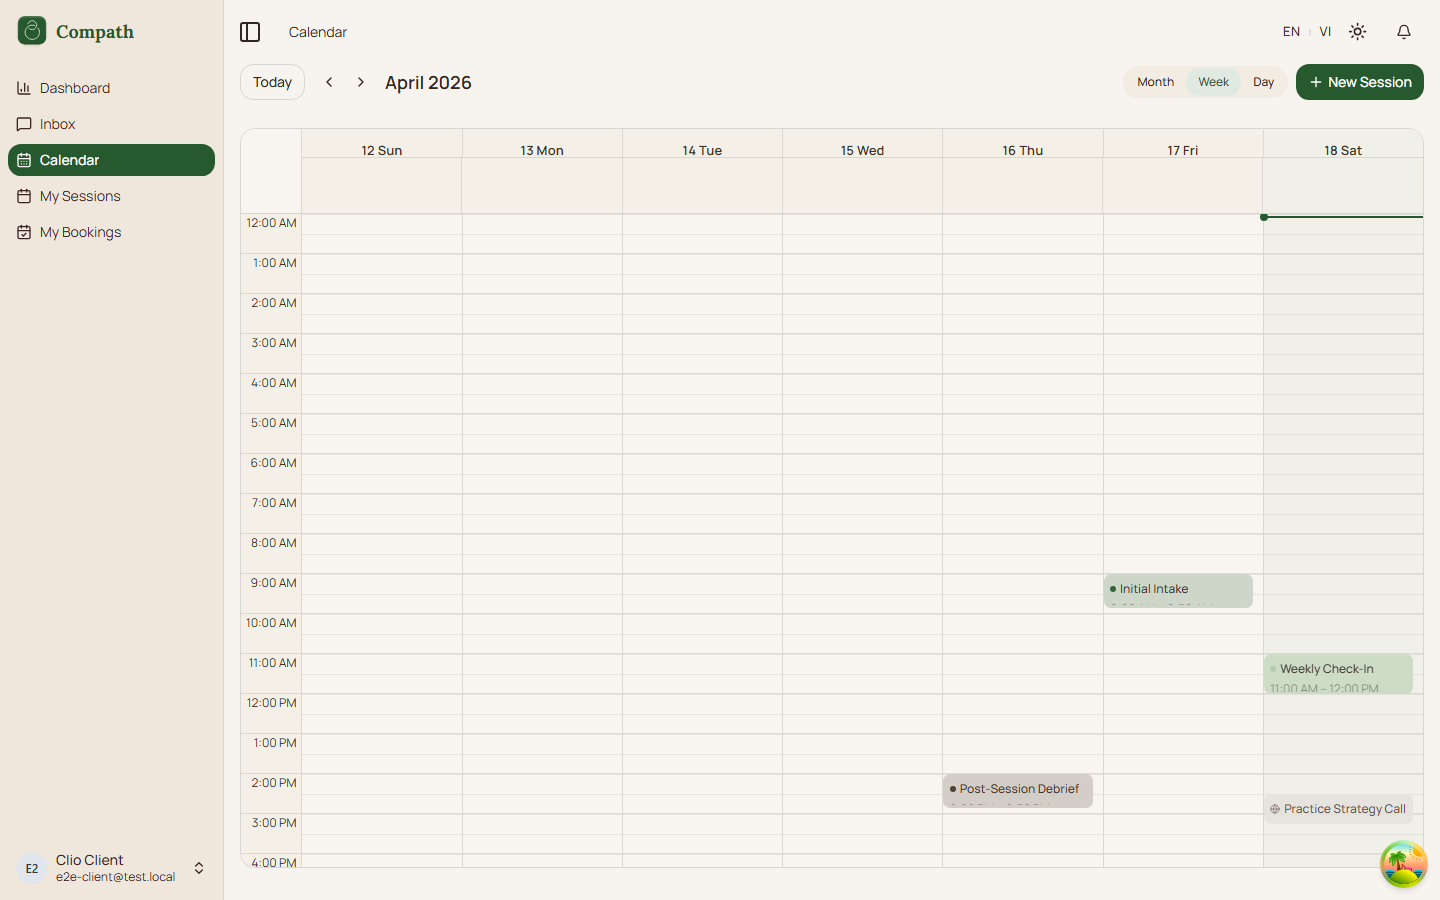Click the Compath logo
1440x900 pixels.
pos(75,31)
